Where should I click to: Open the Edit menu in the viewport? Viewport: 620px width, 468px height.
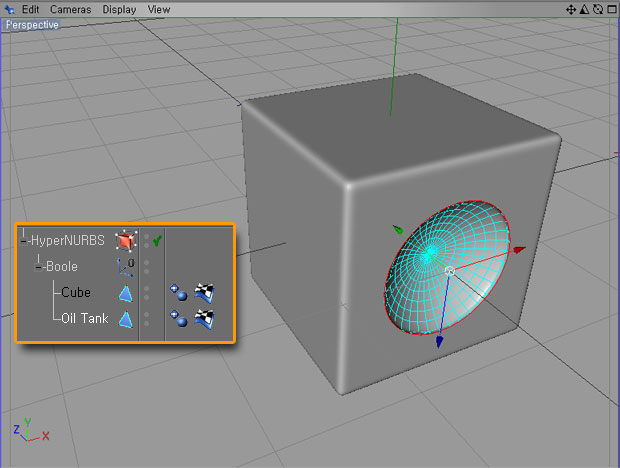coord(30,9)
